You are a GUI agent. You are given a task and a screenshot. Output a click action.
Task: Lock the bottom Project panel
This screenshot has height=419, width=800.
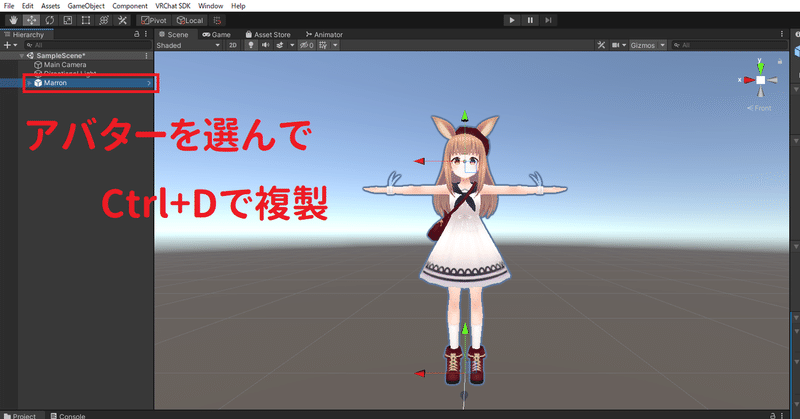[x=772, y=416]
